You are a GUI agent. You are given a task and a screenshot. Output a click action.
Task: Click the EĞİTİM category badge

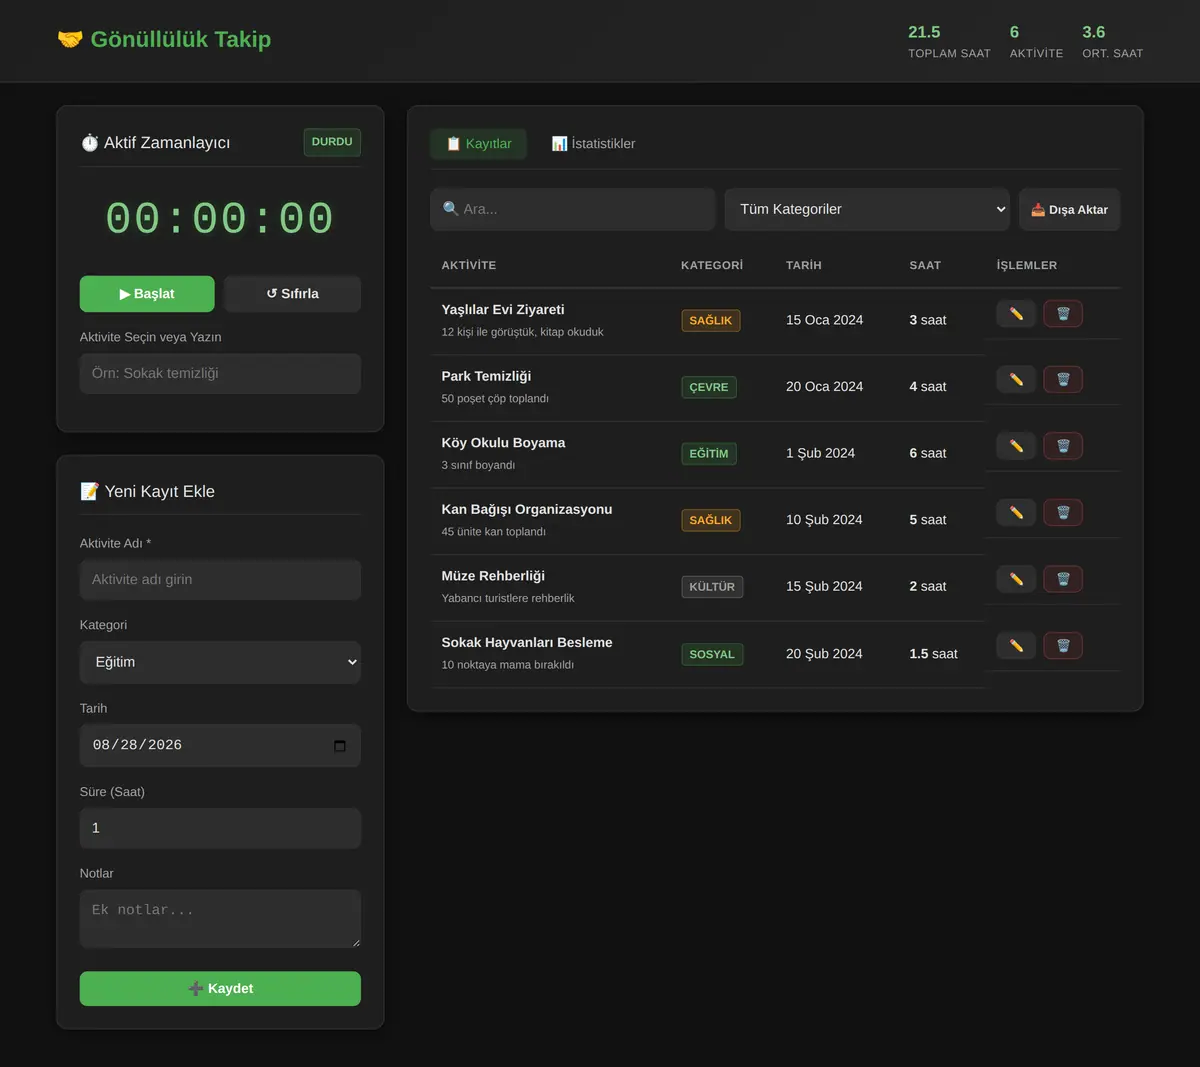709,454
